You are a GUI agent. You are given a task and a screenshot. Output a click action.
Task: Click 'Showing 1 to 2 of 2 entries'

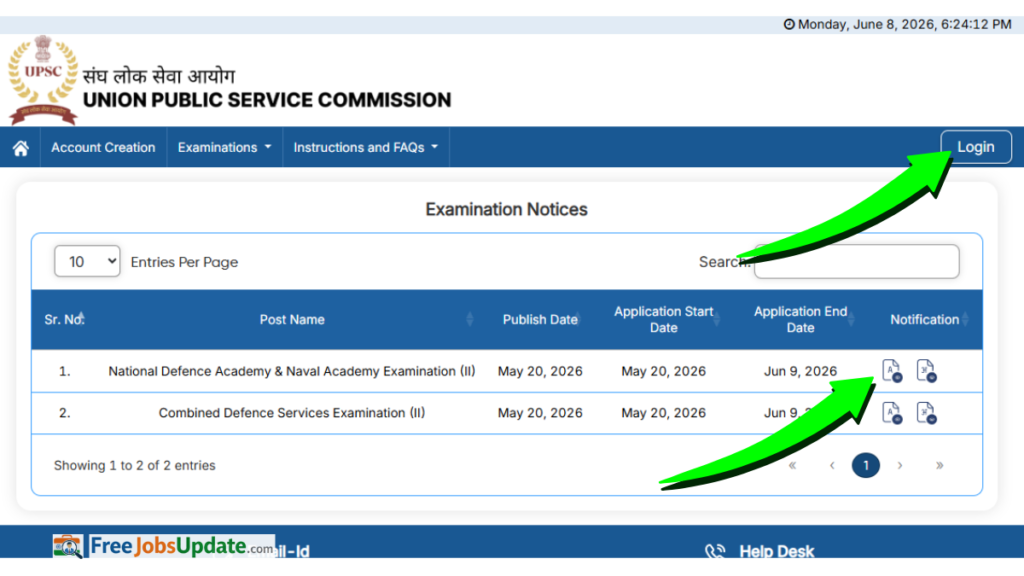click(x=135, y=465)
